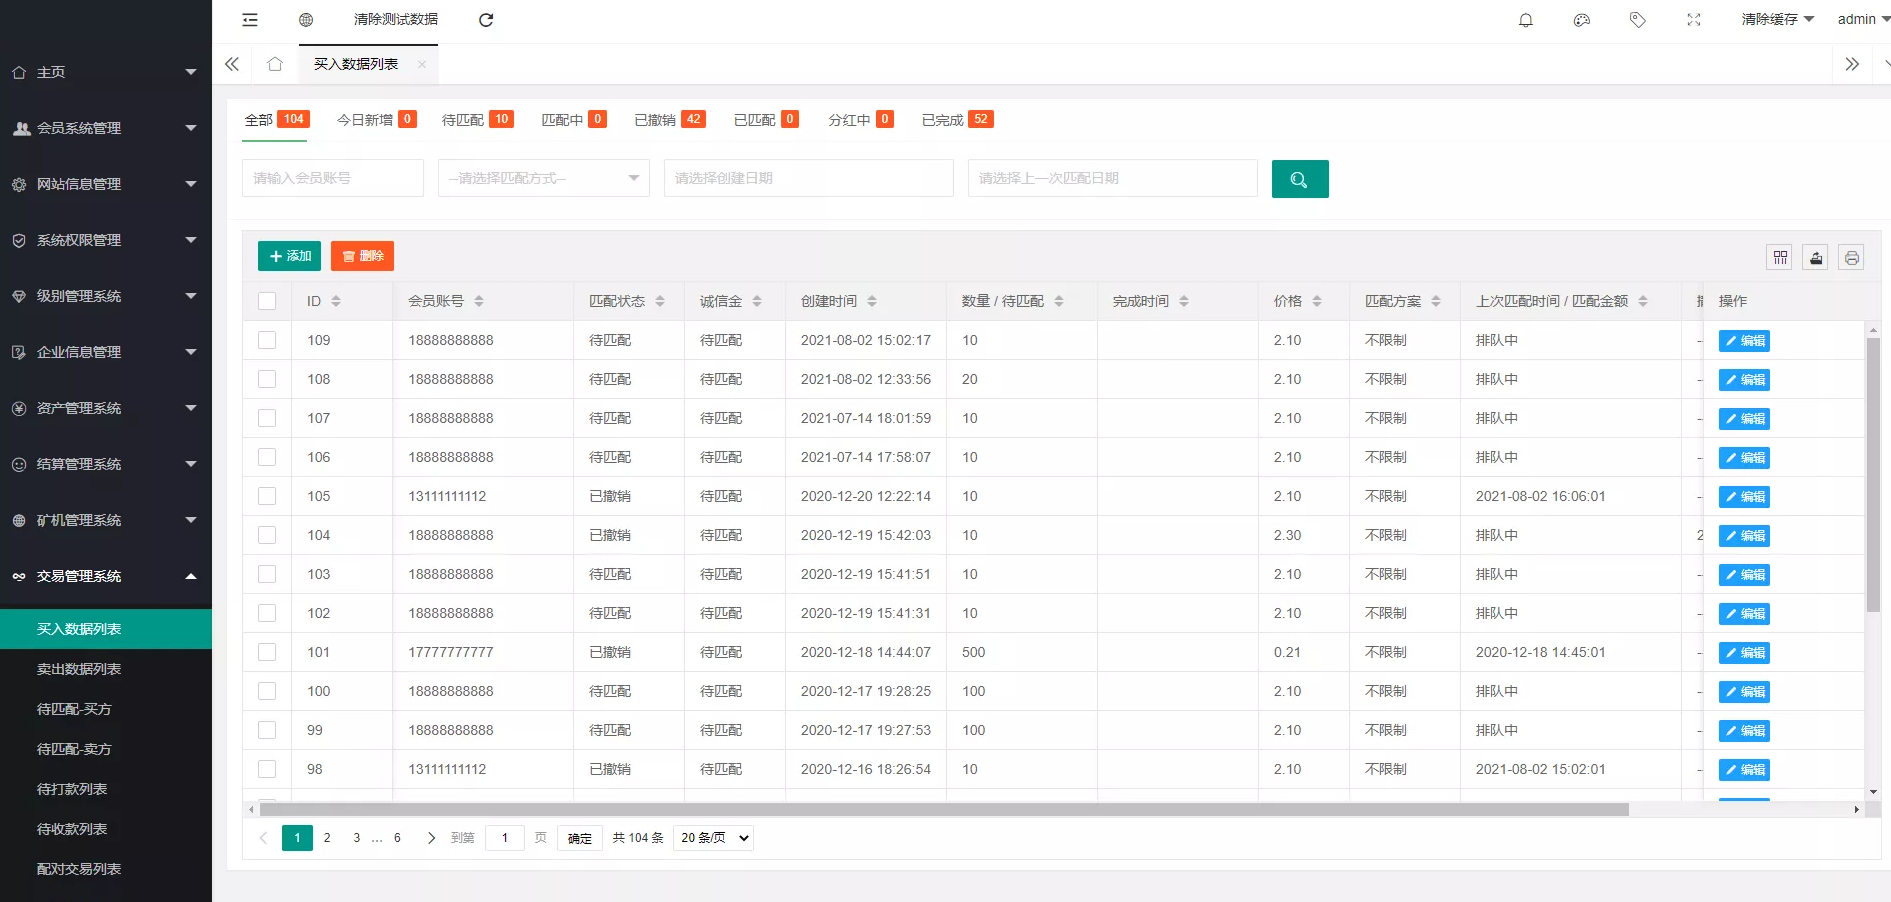Click 编辑 for the row with ID 109

click(1744, 341)
